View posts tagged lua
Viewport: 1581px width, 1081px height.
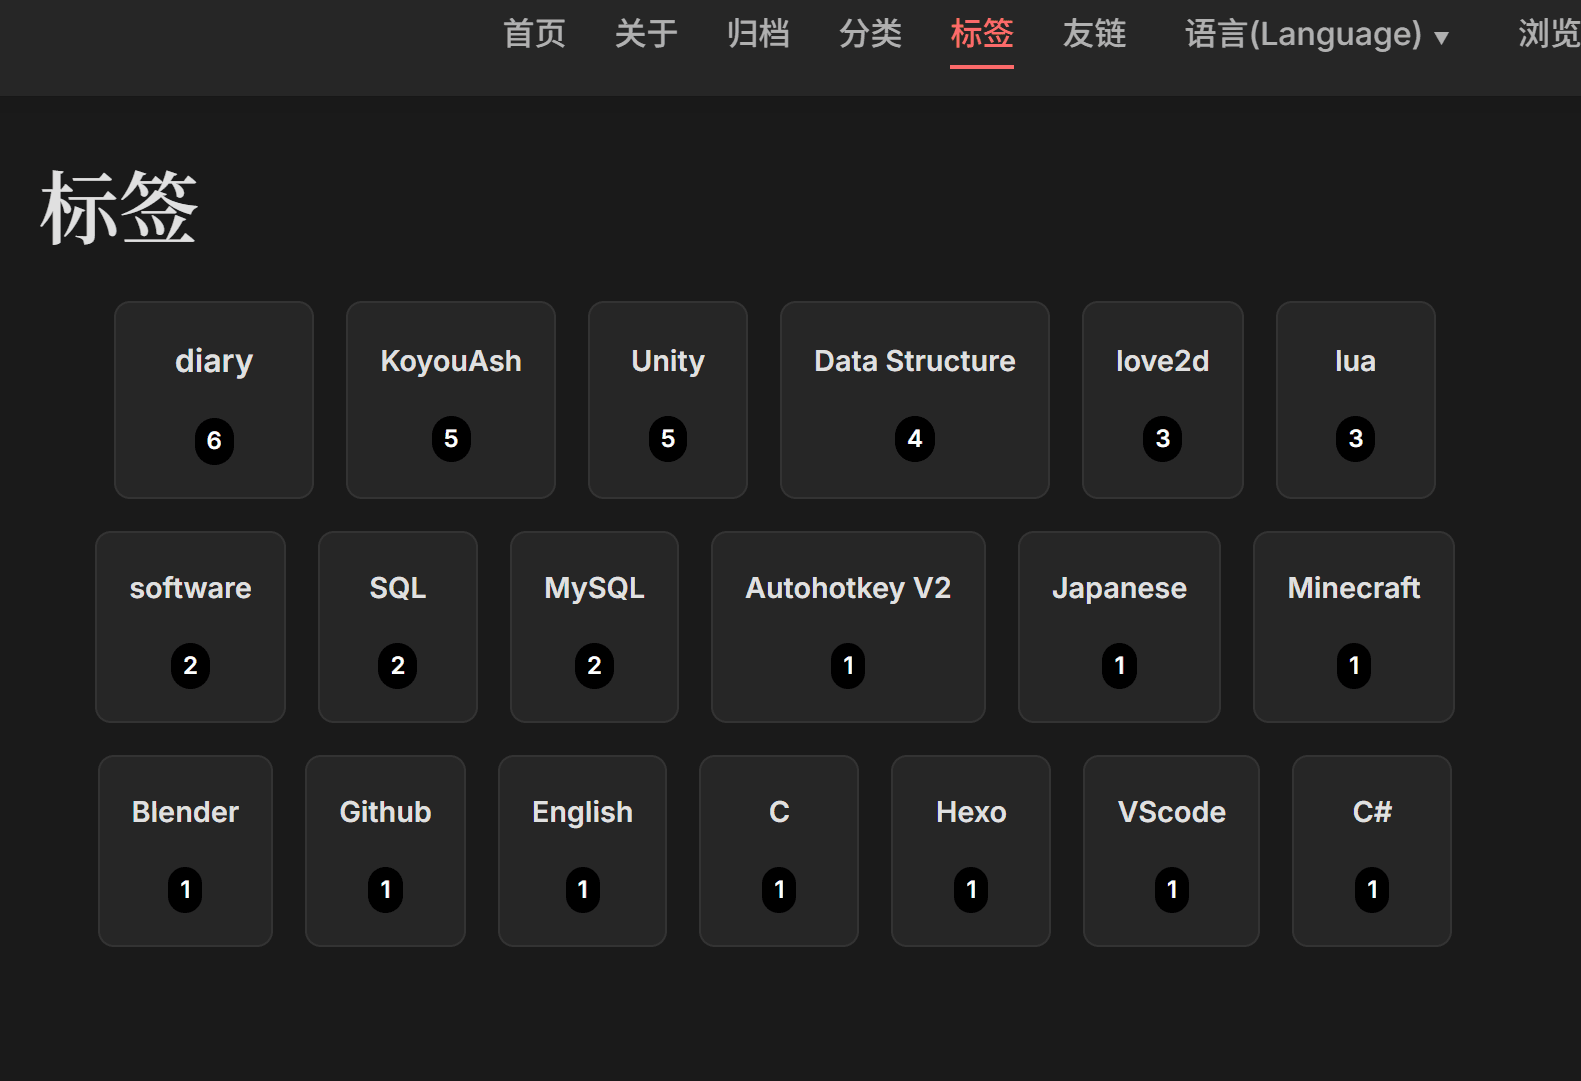click(1355, 399)
